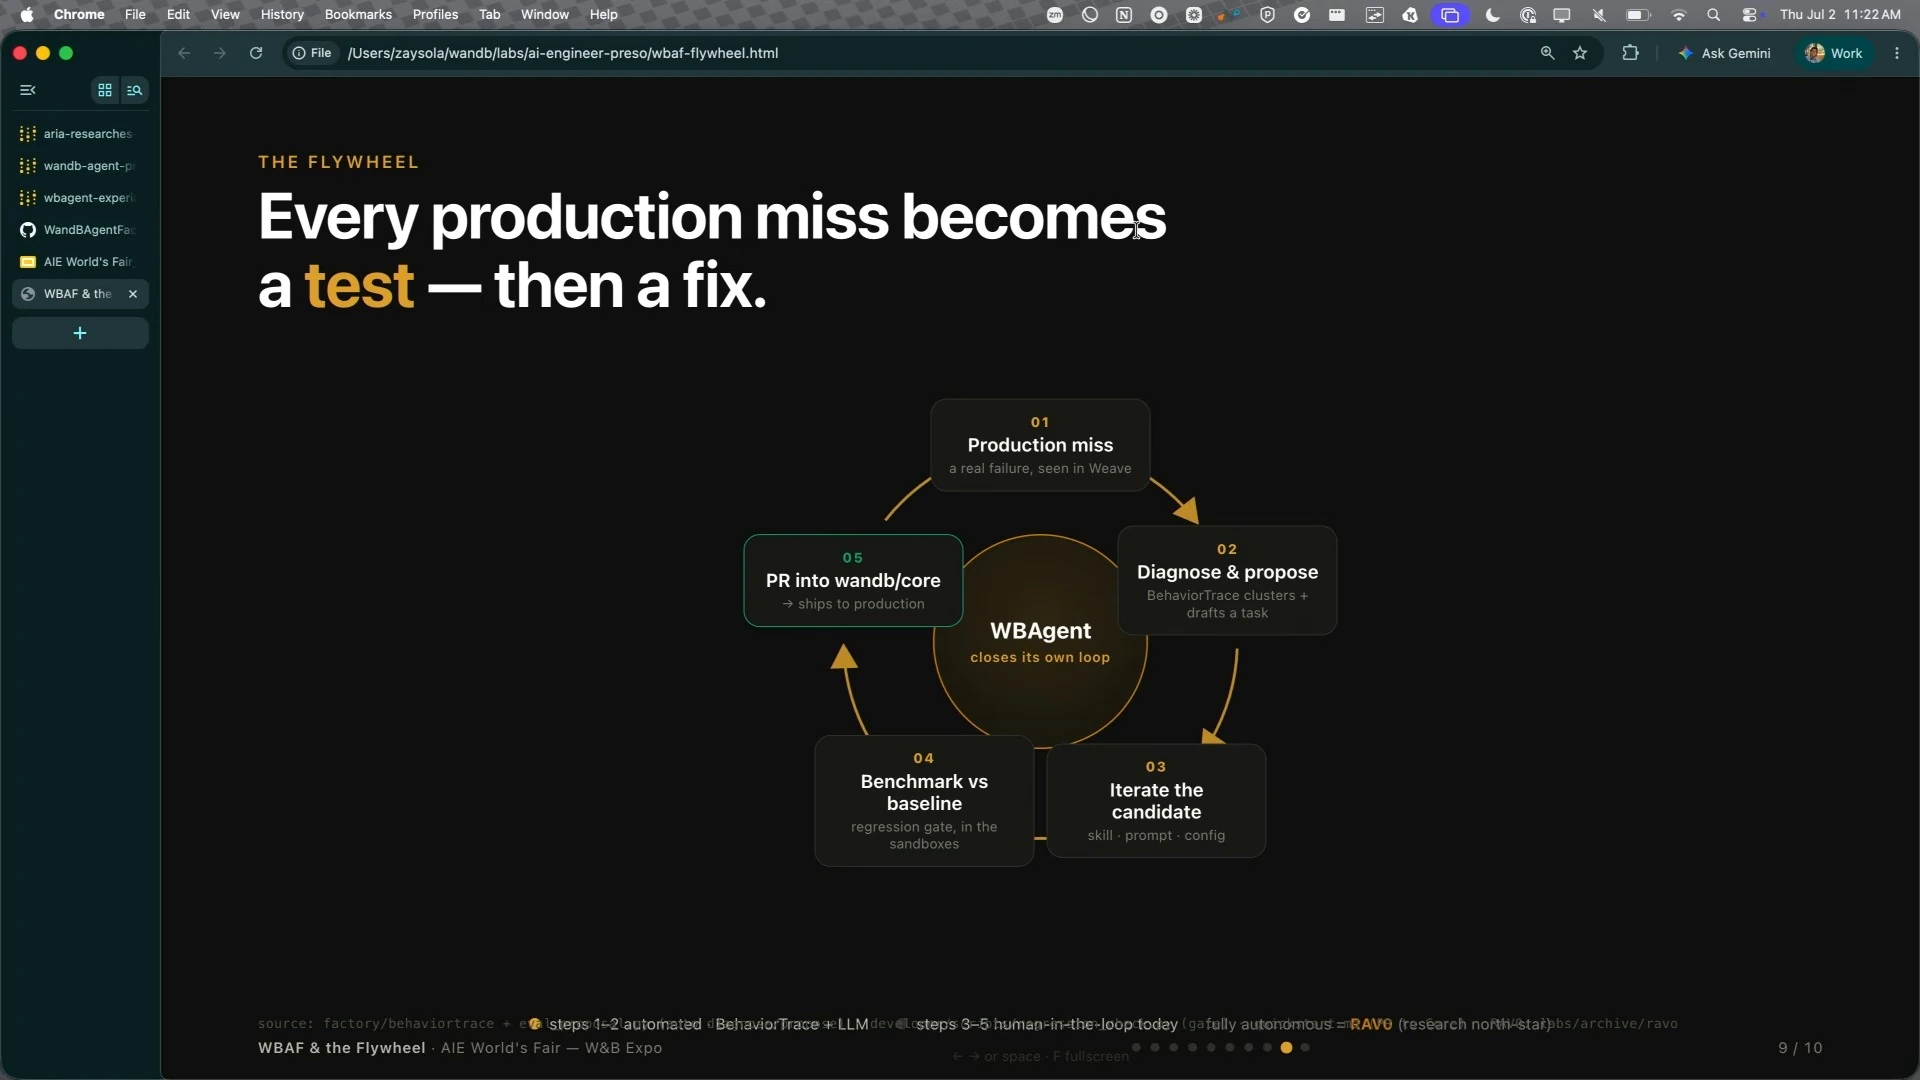This screenshot has height=1080, width=1920.
Task: Open the tab groups grid view
Action: [x=105, y=90]
